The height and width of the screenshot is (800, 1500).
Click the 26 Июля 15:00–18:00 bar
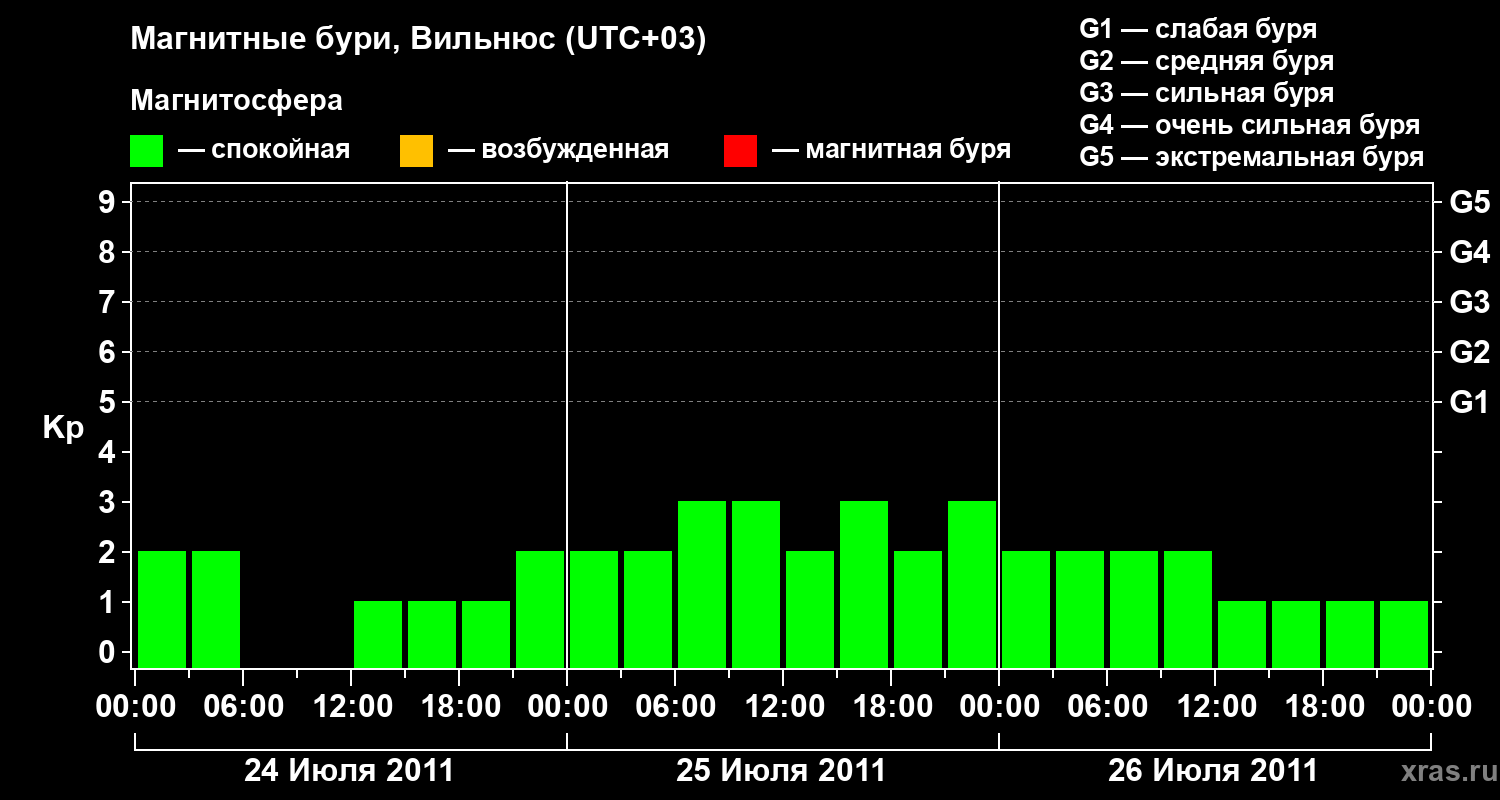click(1296, 634)
